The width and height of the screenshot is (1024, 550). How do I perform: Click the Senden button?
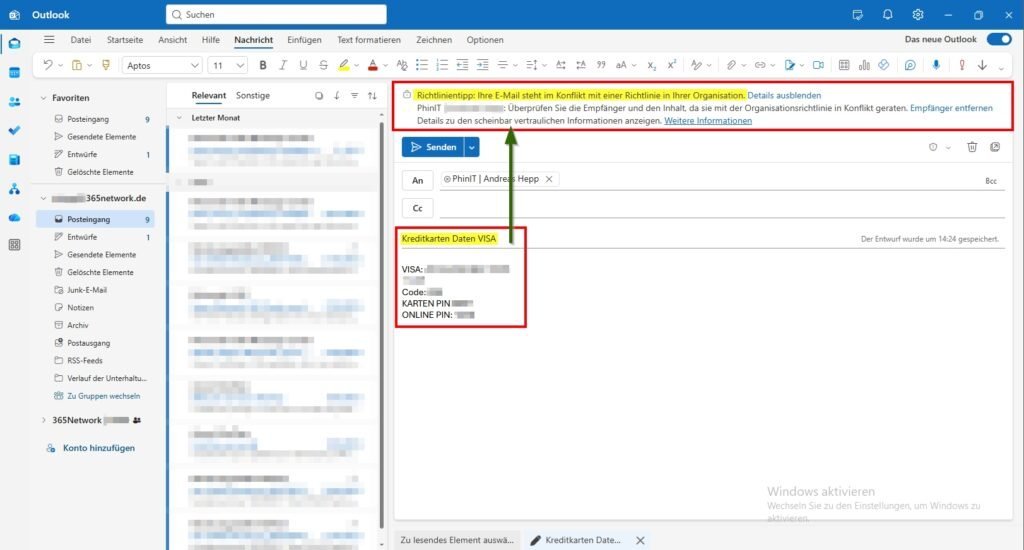click(433, 147)
